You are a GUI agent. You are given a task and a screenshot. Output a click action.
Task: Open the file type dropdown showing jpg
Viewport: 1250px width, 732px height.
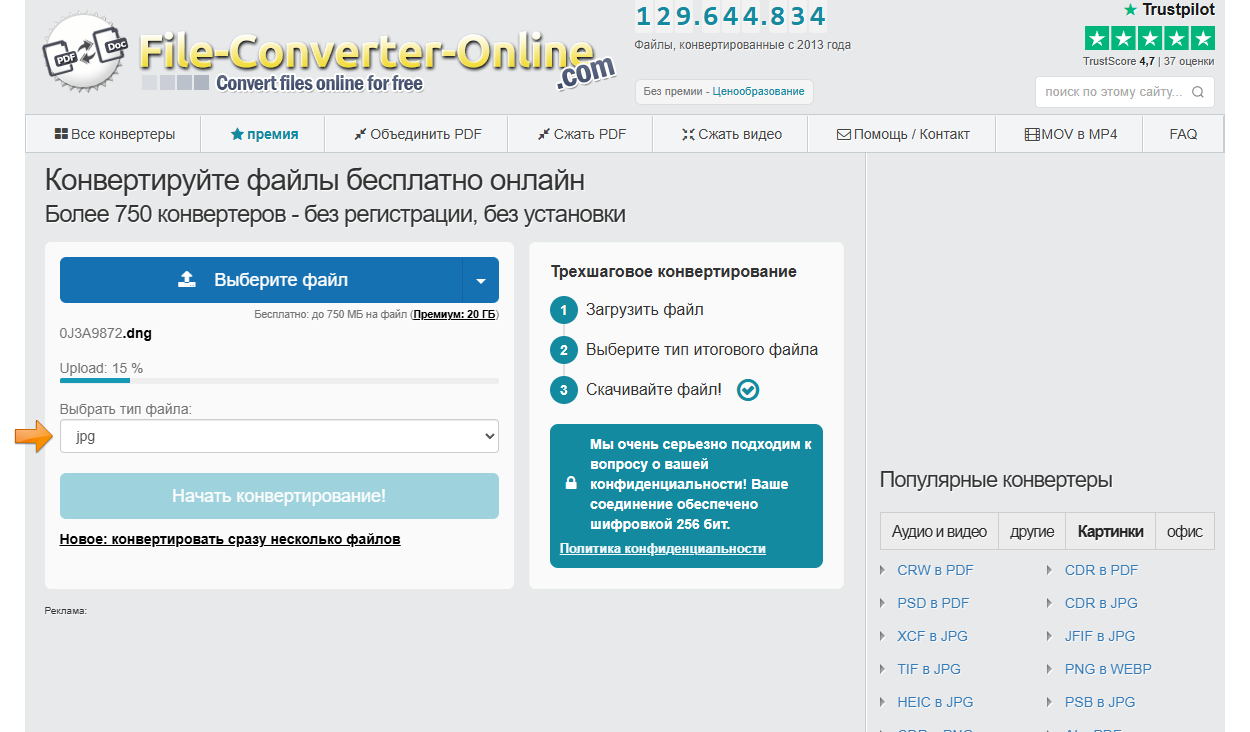(x=279, y=436)
